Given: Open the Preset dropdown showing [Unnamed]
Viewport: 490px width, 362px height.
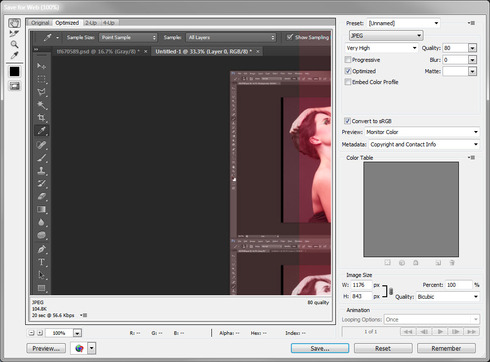Looking at the screenshot, I should point(403,23).
